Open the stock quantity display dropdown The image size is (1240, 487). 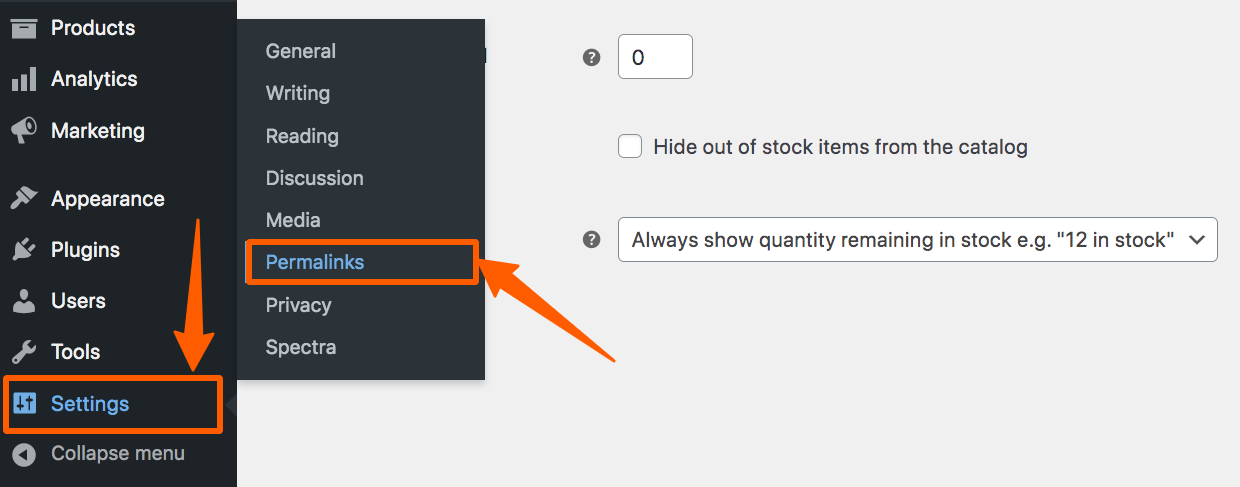[x=917, y=240]
